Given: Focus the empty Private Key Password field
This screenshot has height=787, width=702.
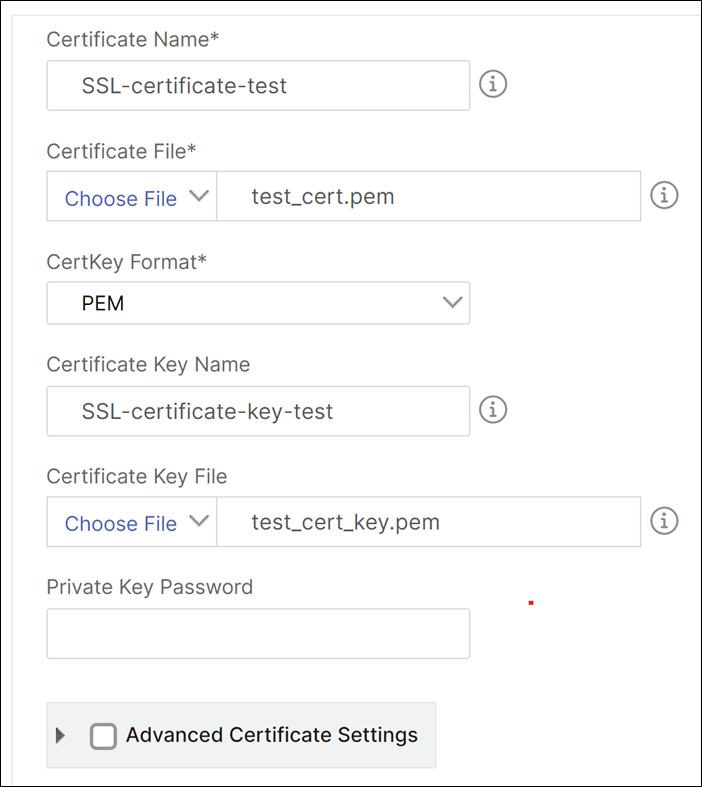Looking at the screenshot, I should pyautogui.click(x=258, y=634).
